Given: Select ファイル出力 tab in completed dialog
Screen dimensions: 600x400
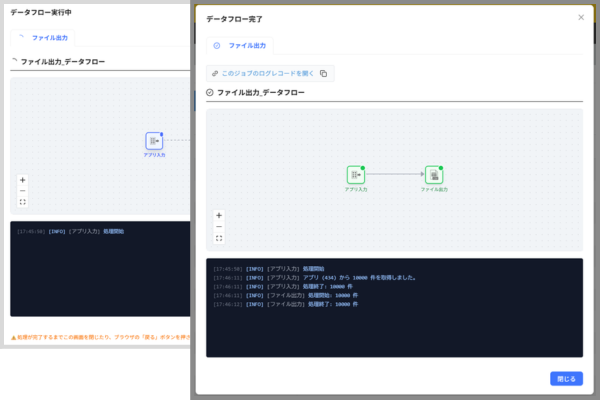Looking at the screenshot, I should (240, 46).
